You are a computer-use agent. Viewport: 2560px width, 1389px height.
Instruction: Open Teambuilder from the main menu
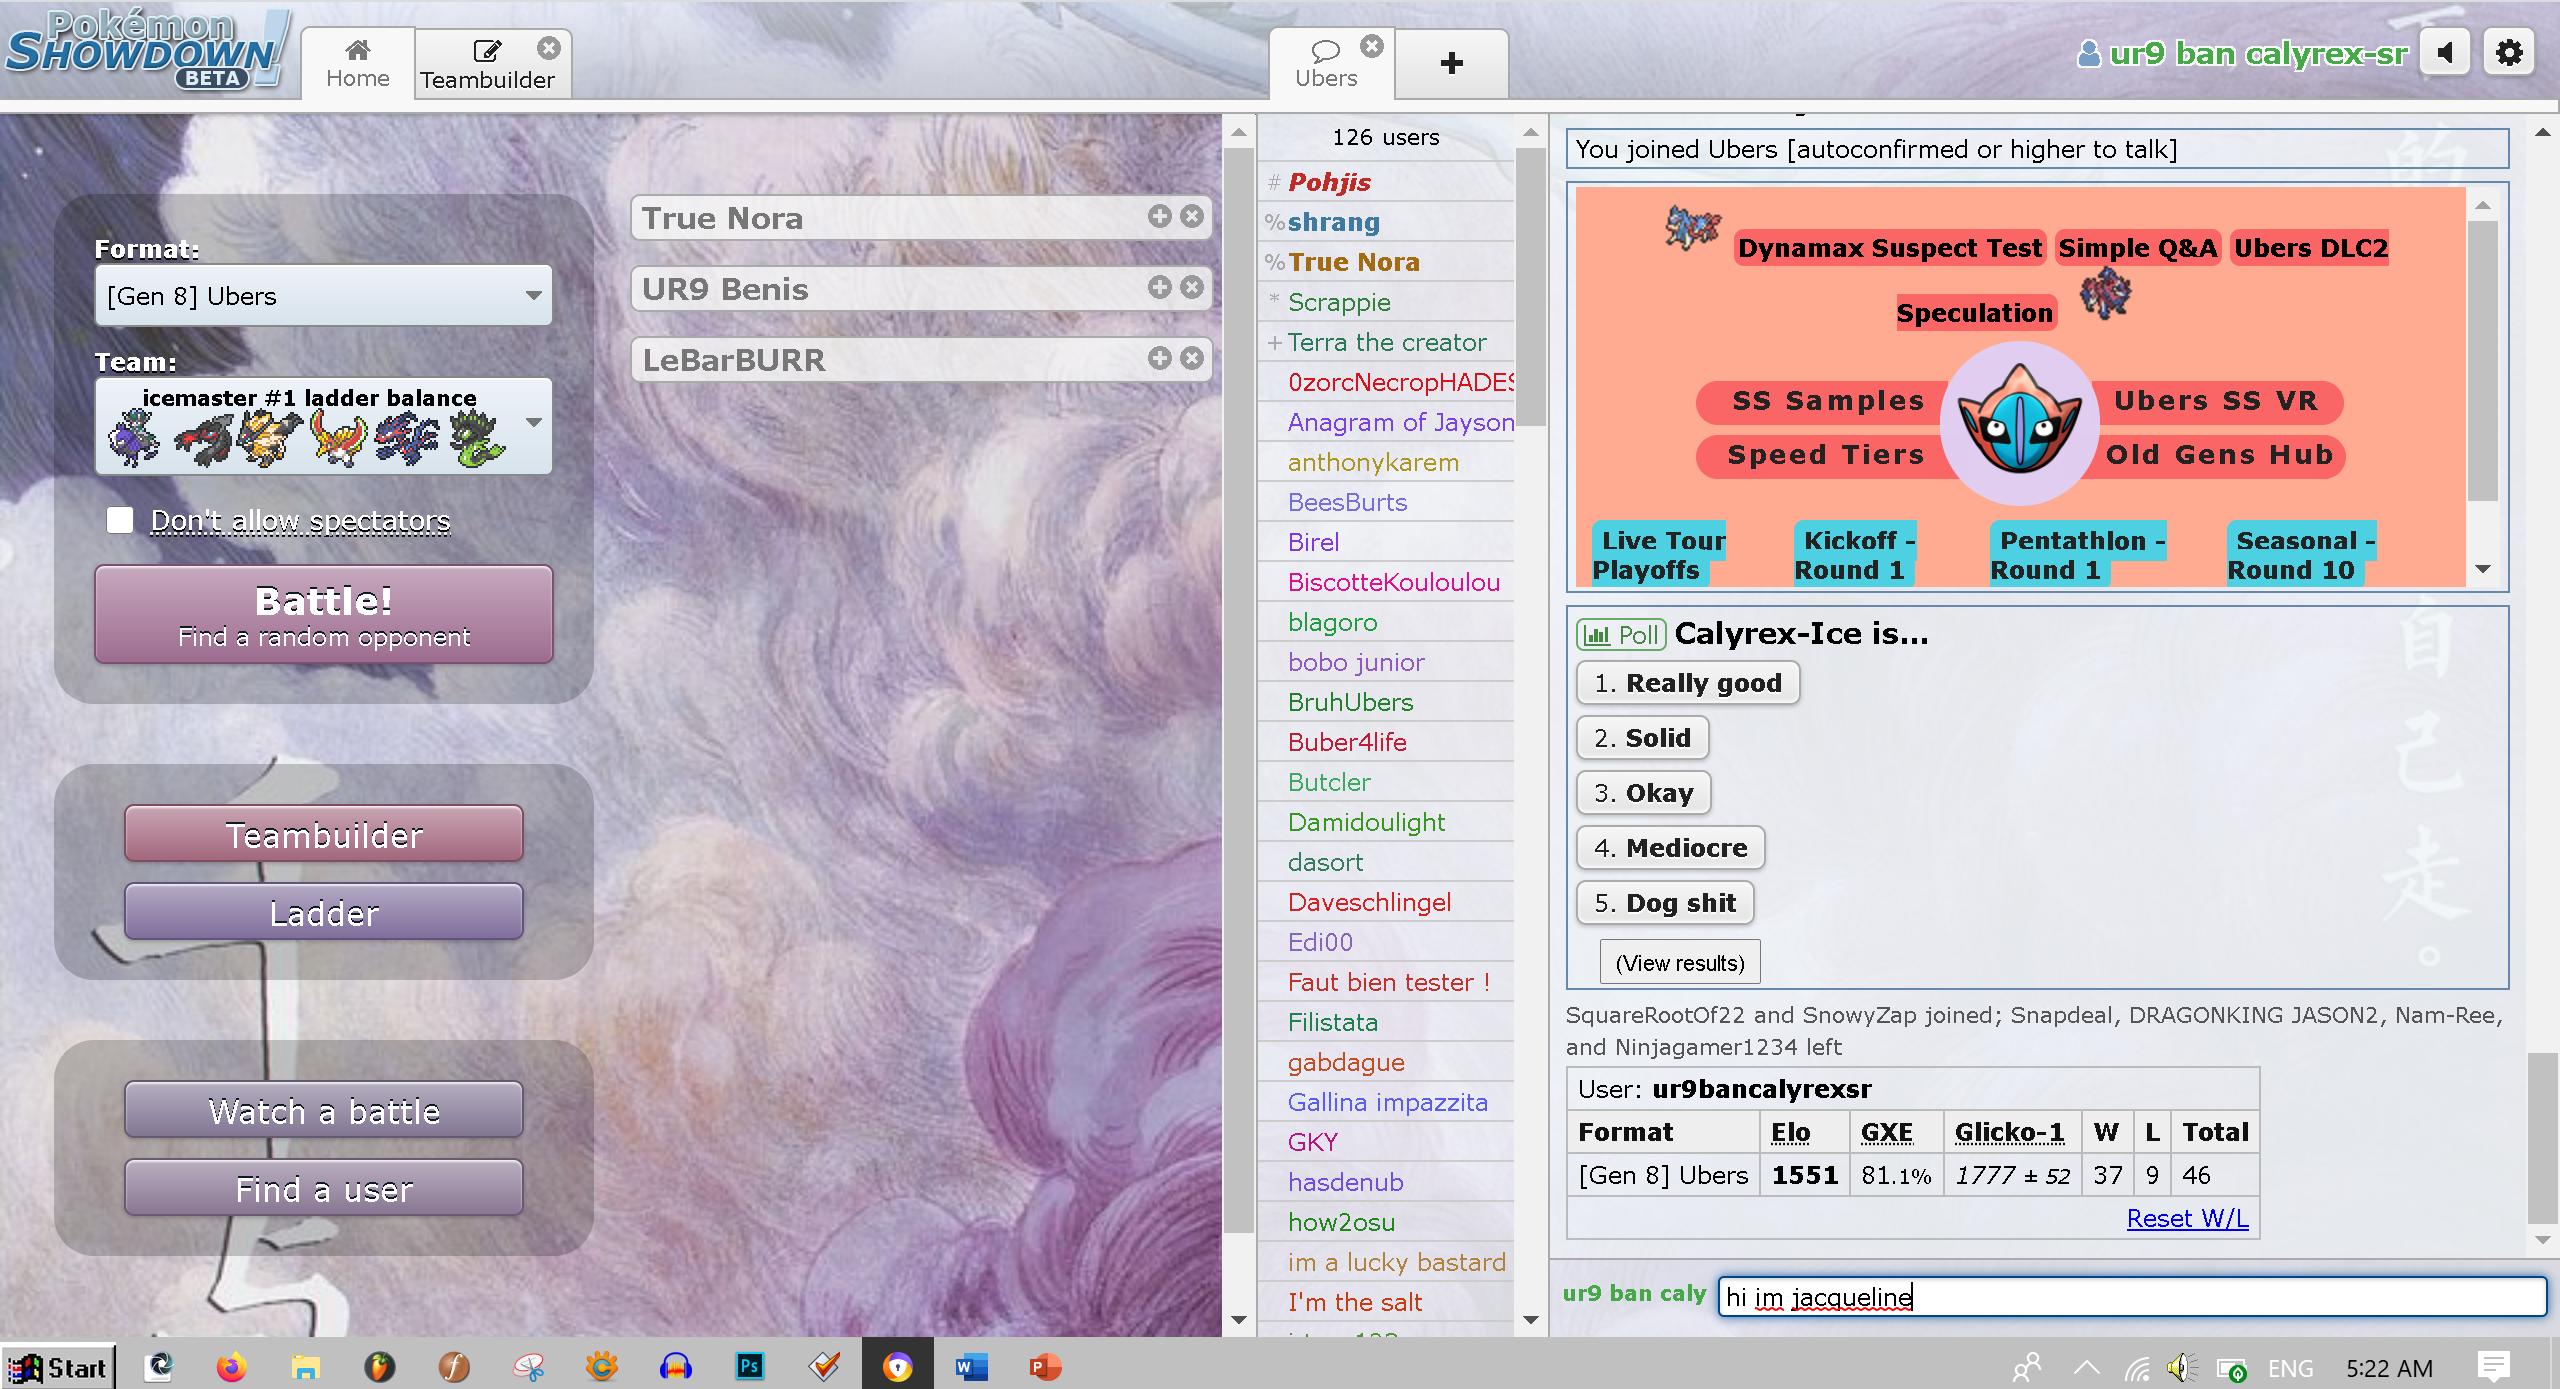pos(323,834)
